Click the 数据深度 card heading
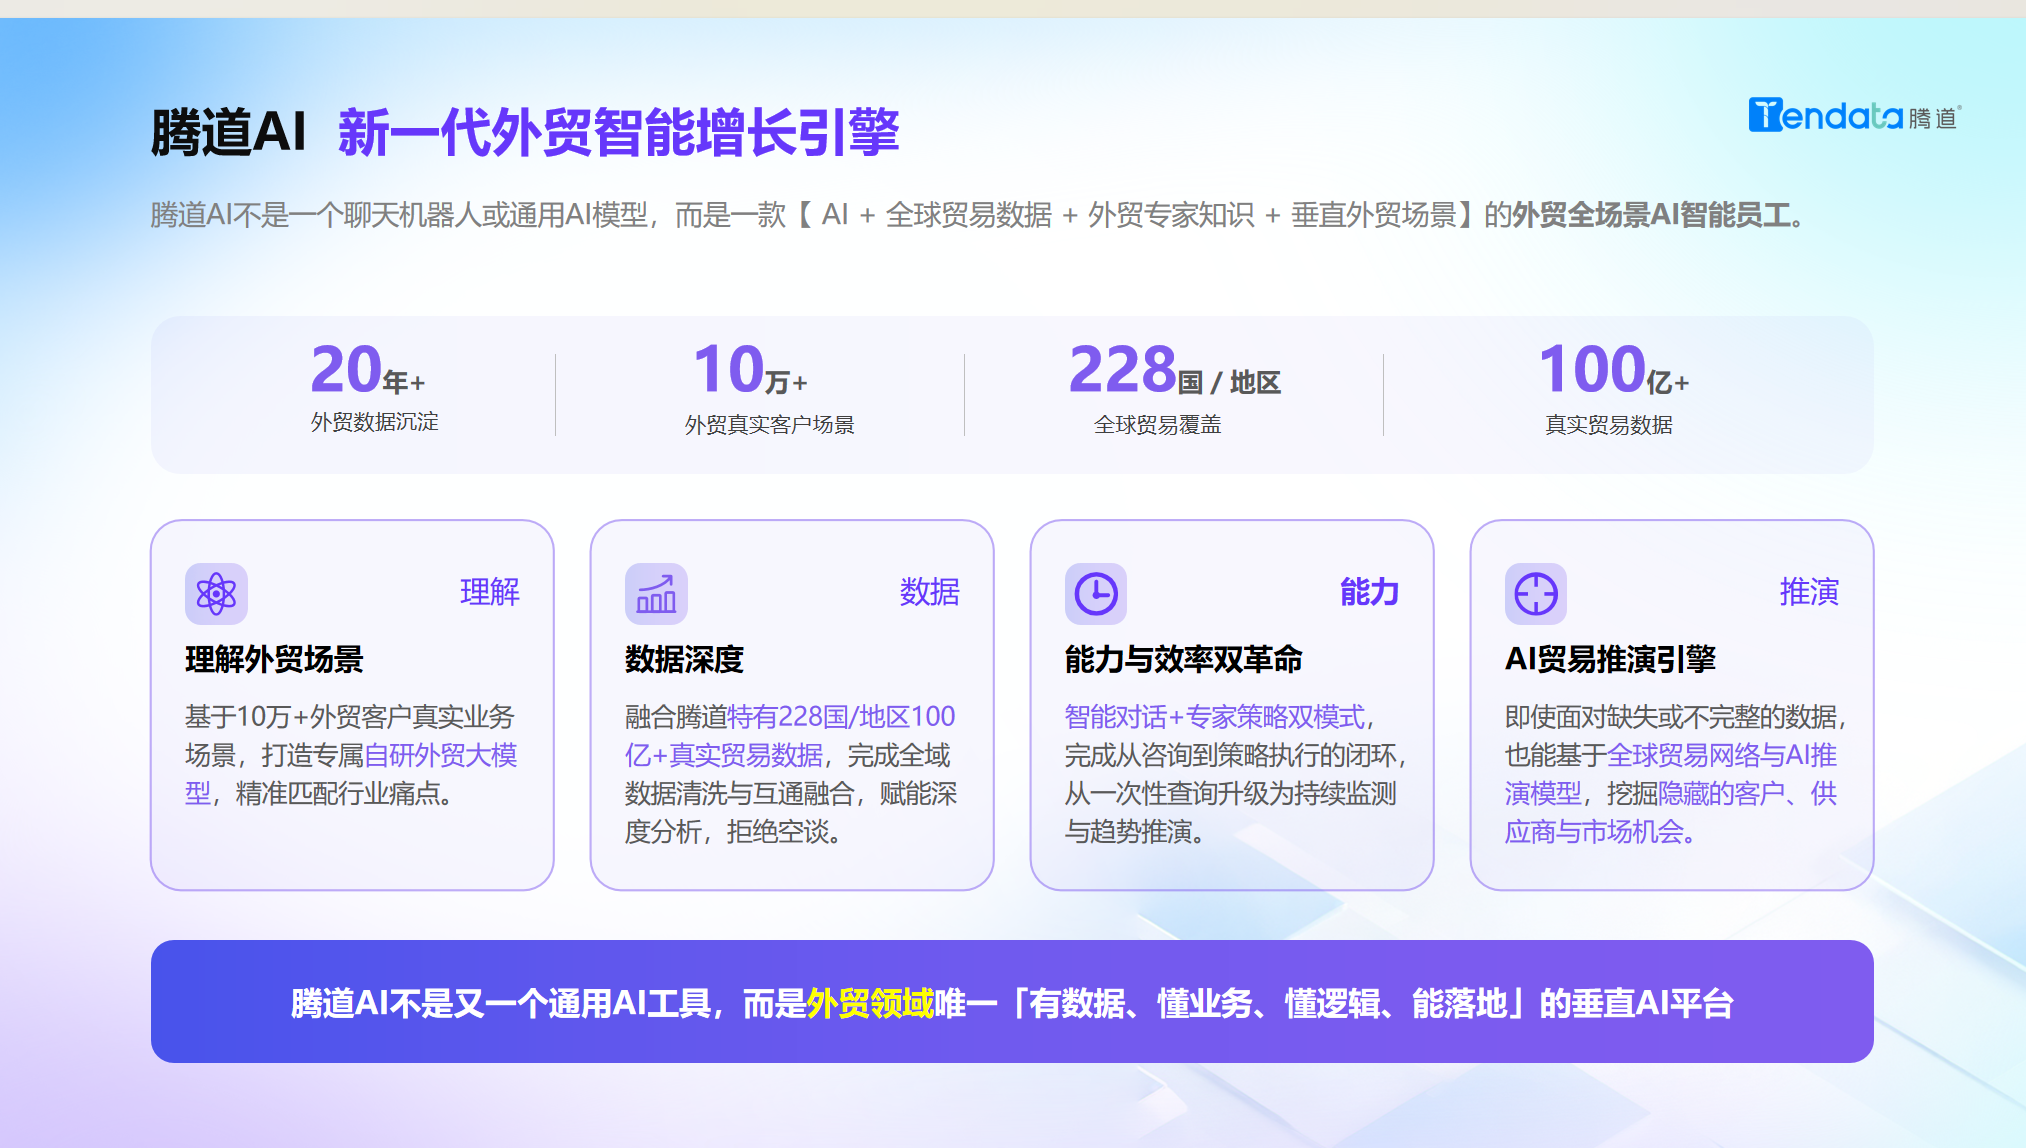Screen dimensions: 2026x1148 pos(685,659)
